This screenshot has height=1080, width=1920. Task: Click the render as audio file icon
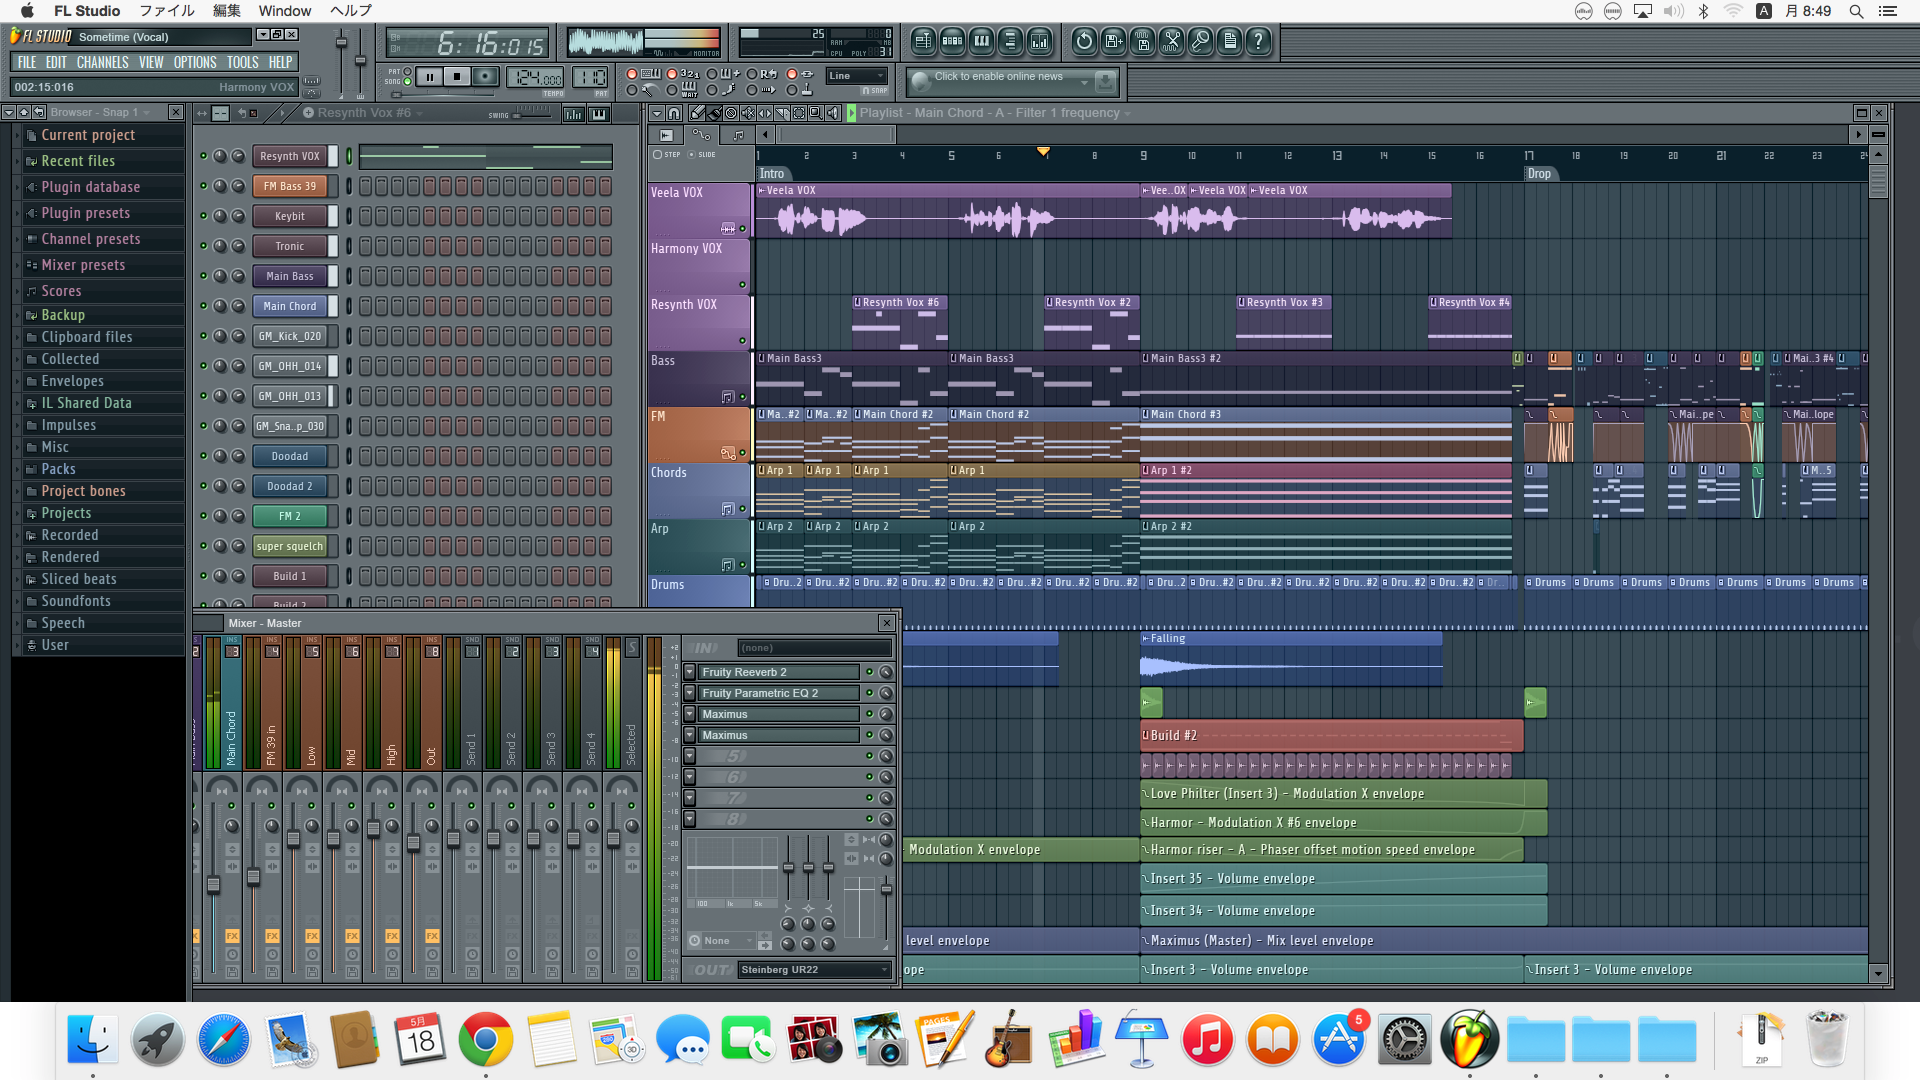click(x=1142, y=41)
